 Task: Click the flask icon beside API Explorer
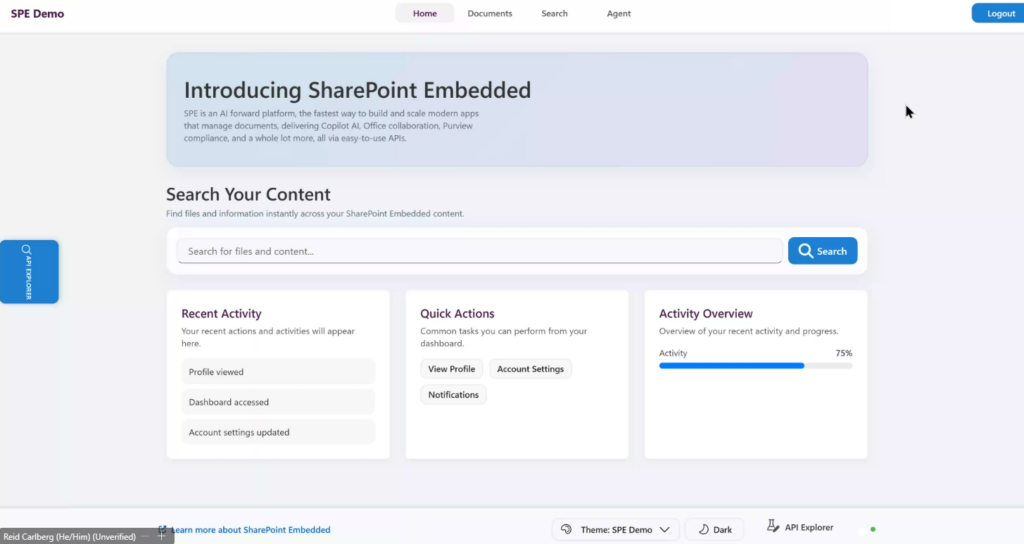pos(773,526)
